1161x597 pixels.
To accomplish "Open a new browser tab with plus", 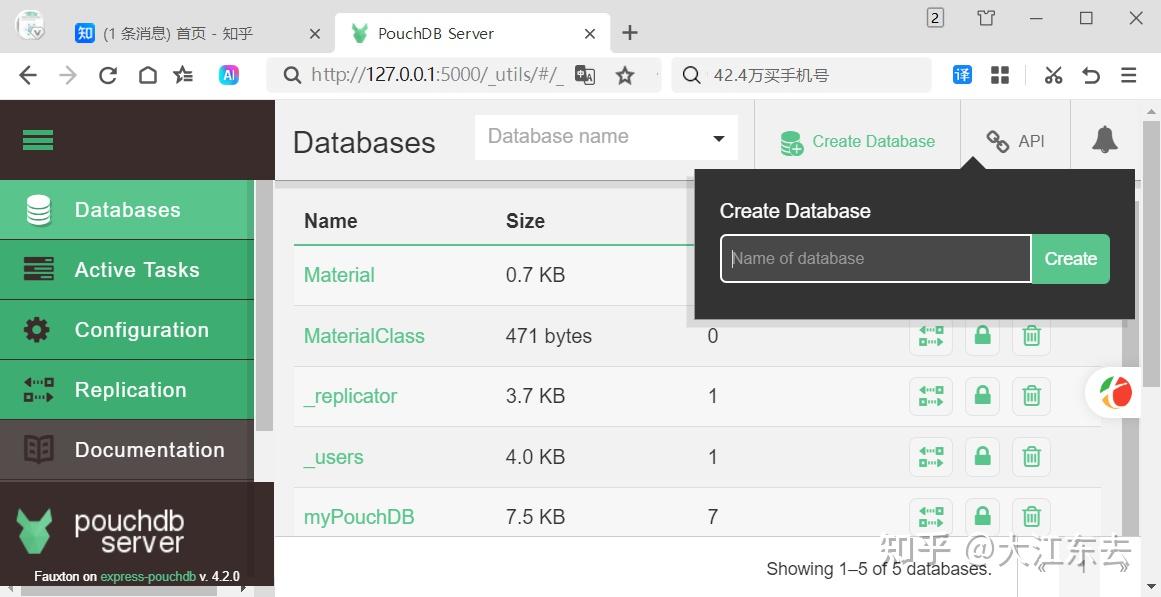I will [630, 33].
